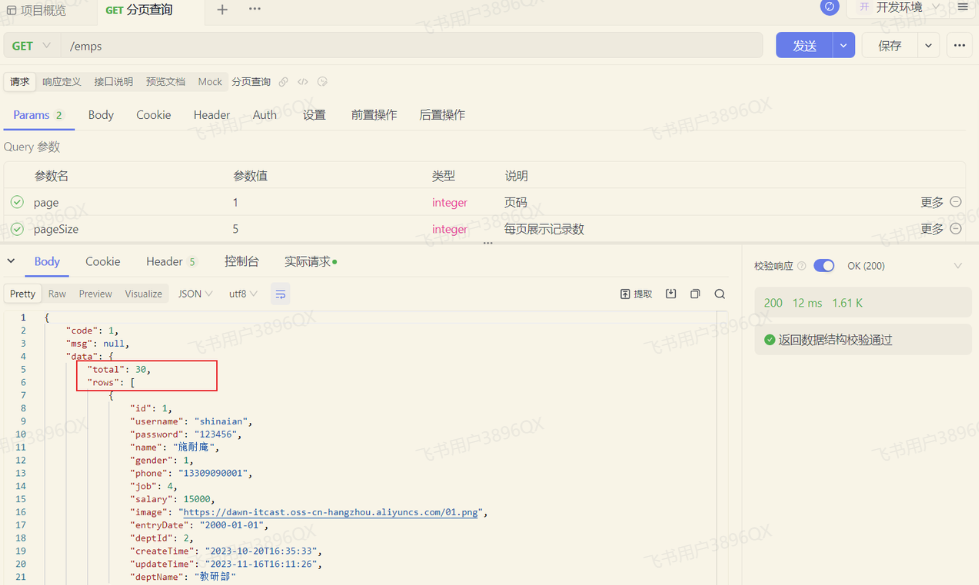The width and height of the screenshot is (979, 585).
Task: Click the circular icon after the code icon
Action: (x=322, y=82)
